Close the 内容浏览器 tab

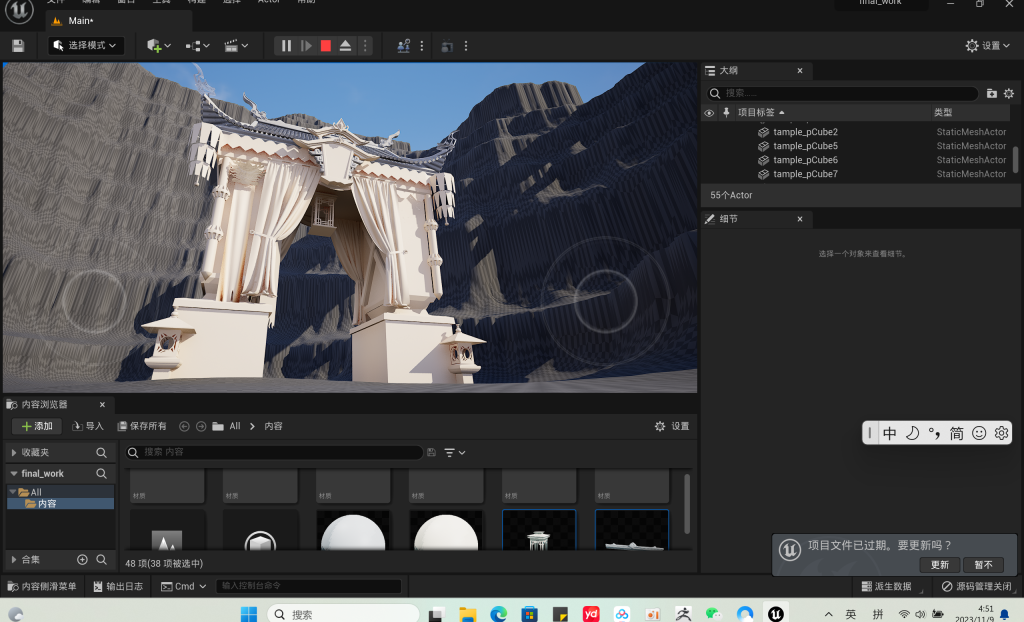point(102,404)
